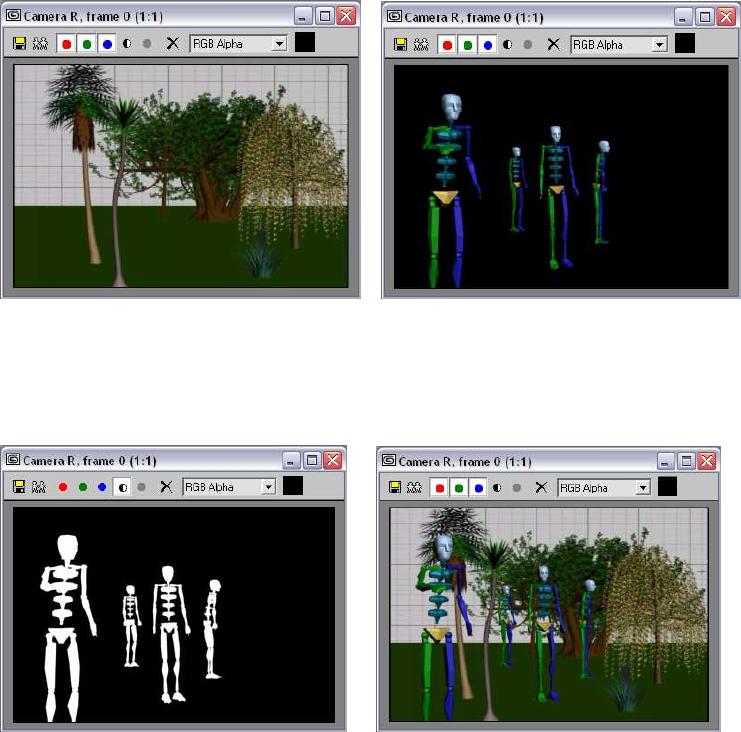Screen dimensions: 741x732
Task: Click title bar icon of trees-only window
Action: (13, 16)
